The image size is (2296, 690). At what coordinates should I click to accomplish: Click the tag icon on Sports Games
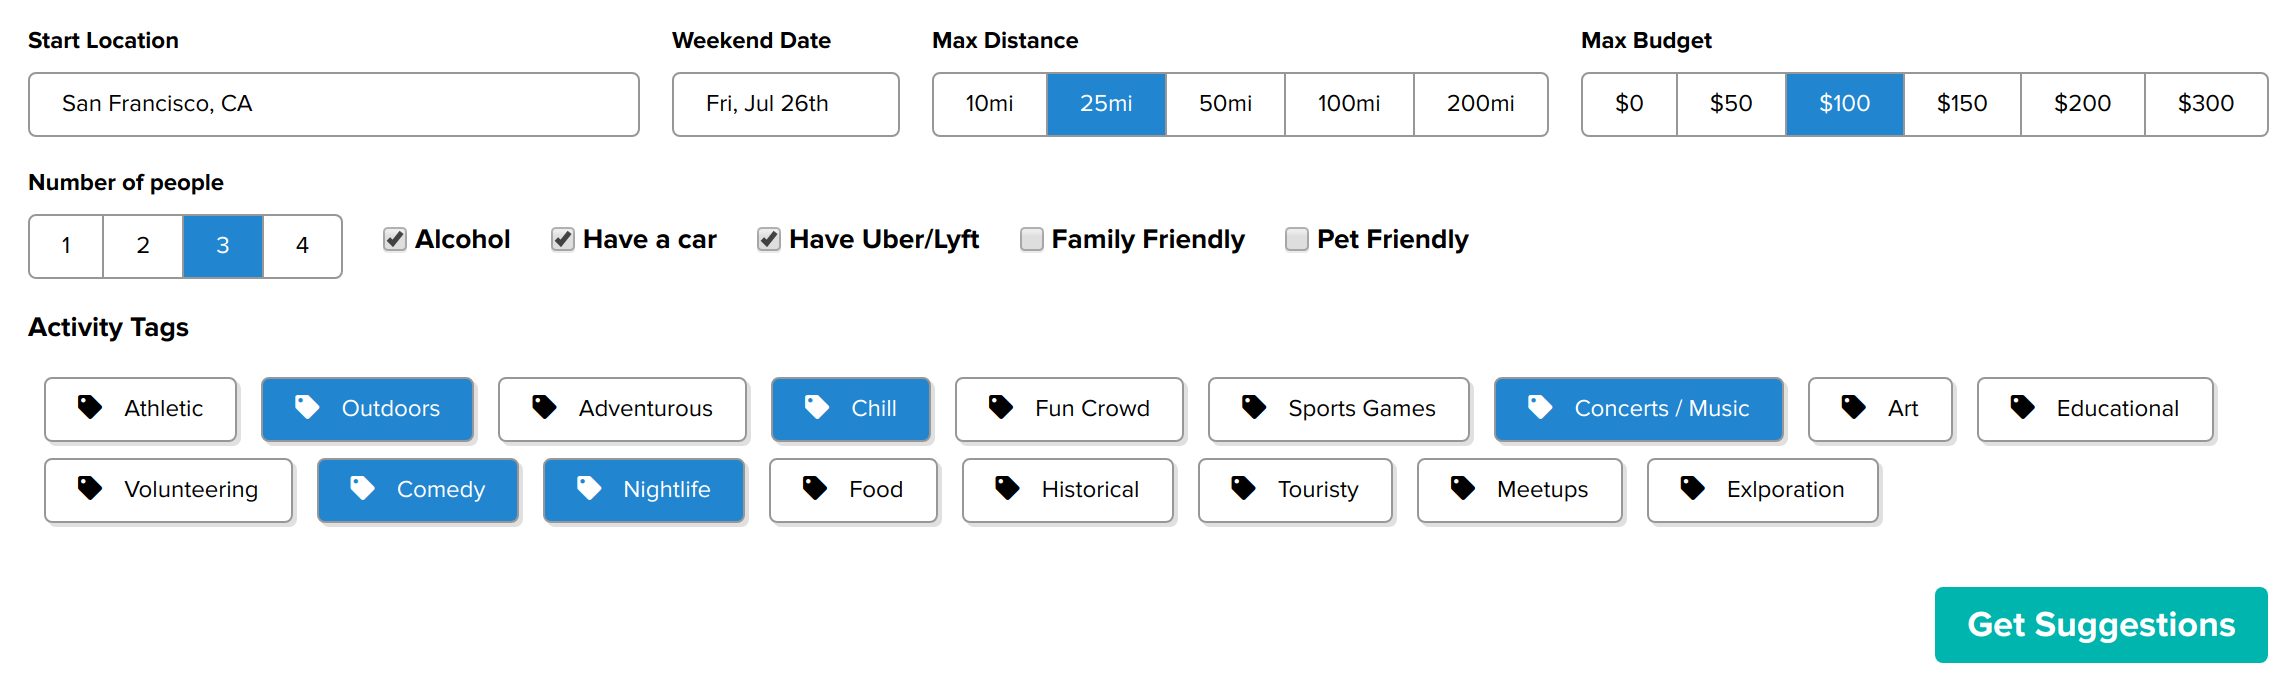[x=1254, y=407]
